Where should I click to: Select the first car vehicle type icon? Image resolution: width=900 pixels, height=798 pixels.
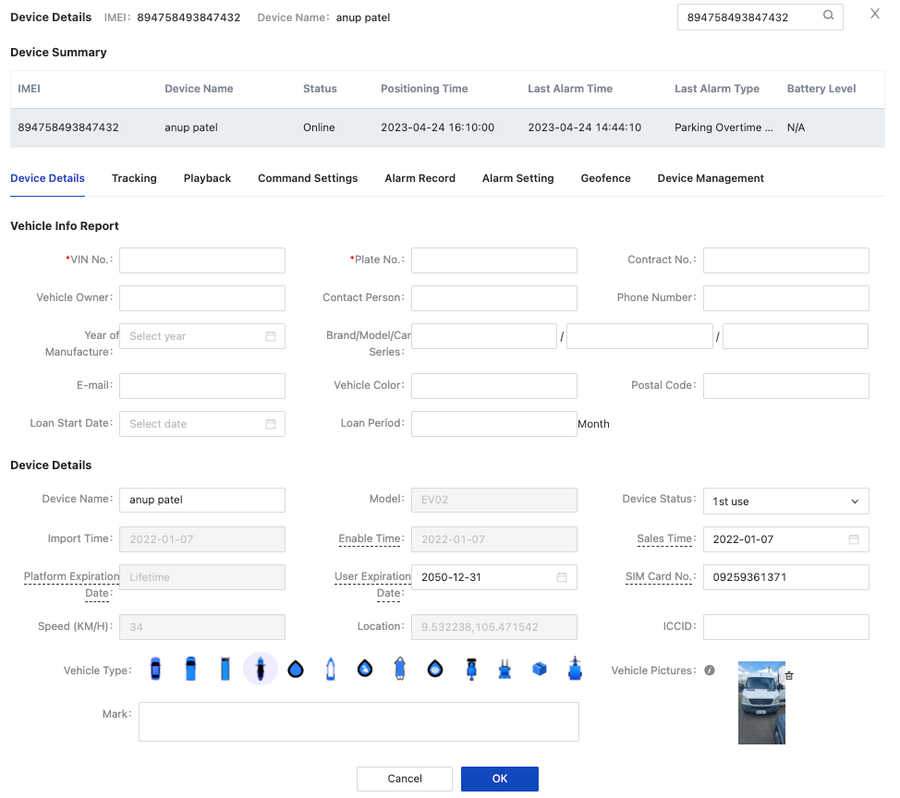pos(155,669)
